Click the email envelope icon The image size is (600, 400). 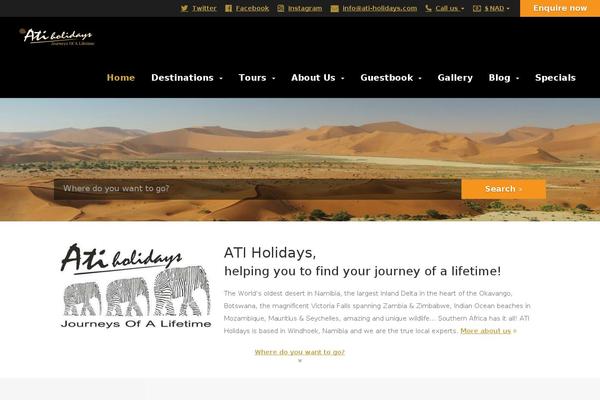334,8
